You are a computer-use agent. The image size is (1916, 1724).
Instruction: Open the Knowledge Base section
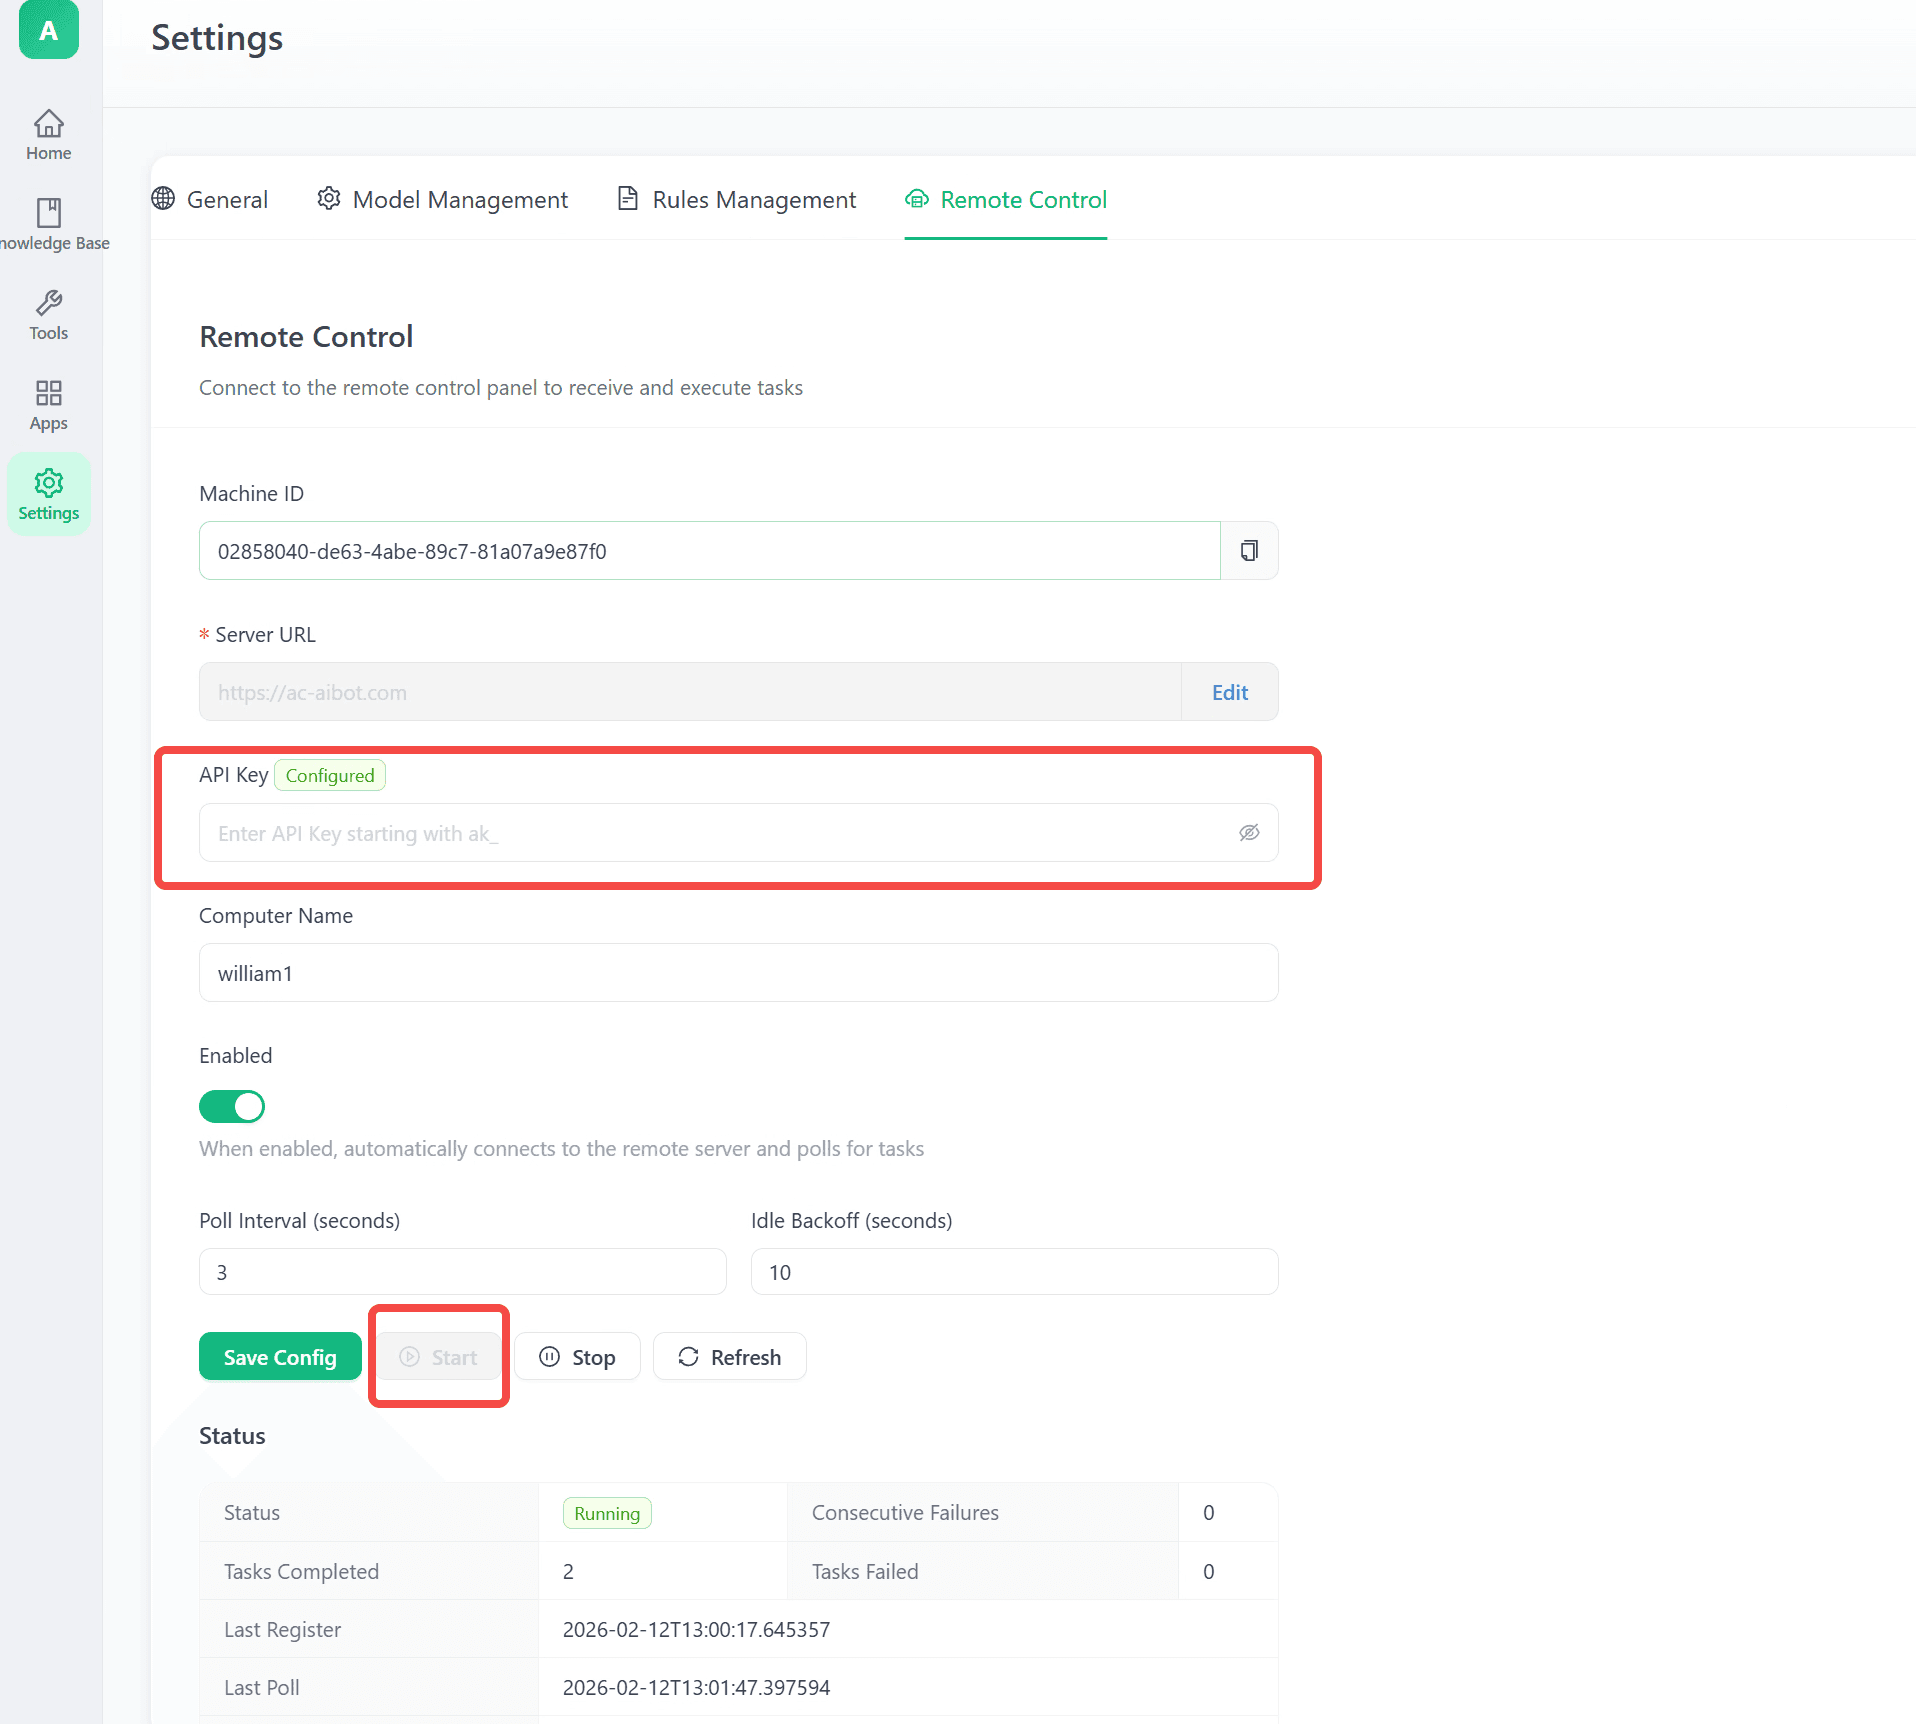(48, 225)
